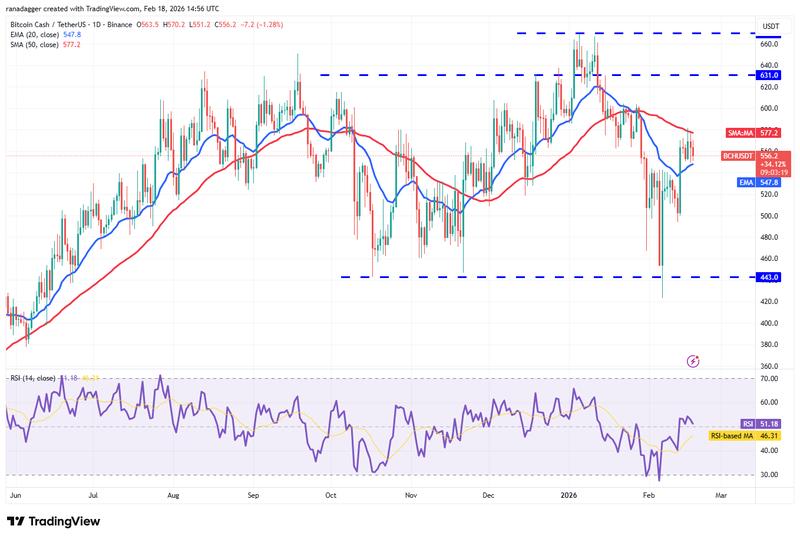Click the TradingView logo at bottom left
The height and width of the screenshot is (539, 800).
click(x=59, y=522)
